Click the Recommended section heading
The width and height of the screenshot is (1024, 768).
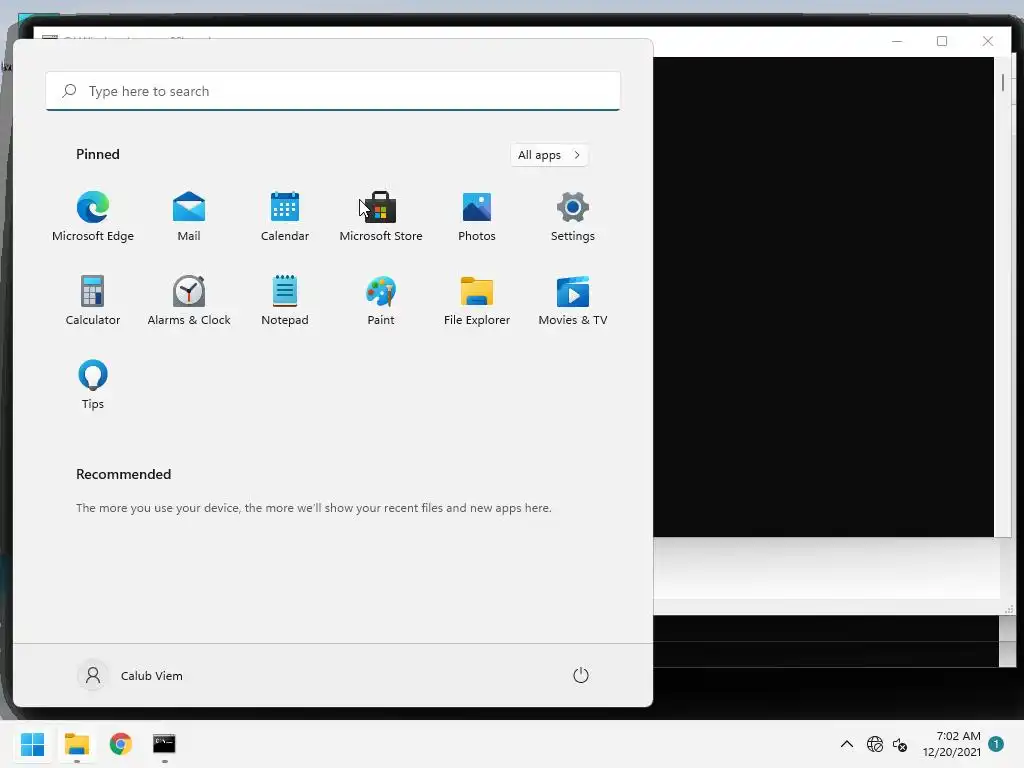point(123,474)
